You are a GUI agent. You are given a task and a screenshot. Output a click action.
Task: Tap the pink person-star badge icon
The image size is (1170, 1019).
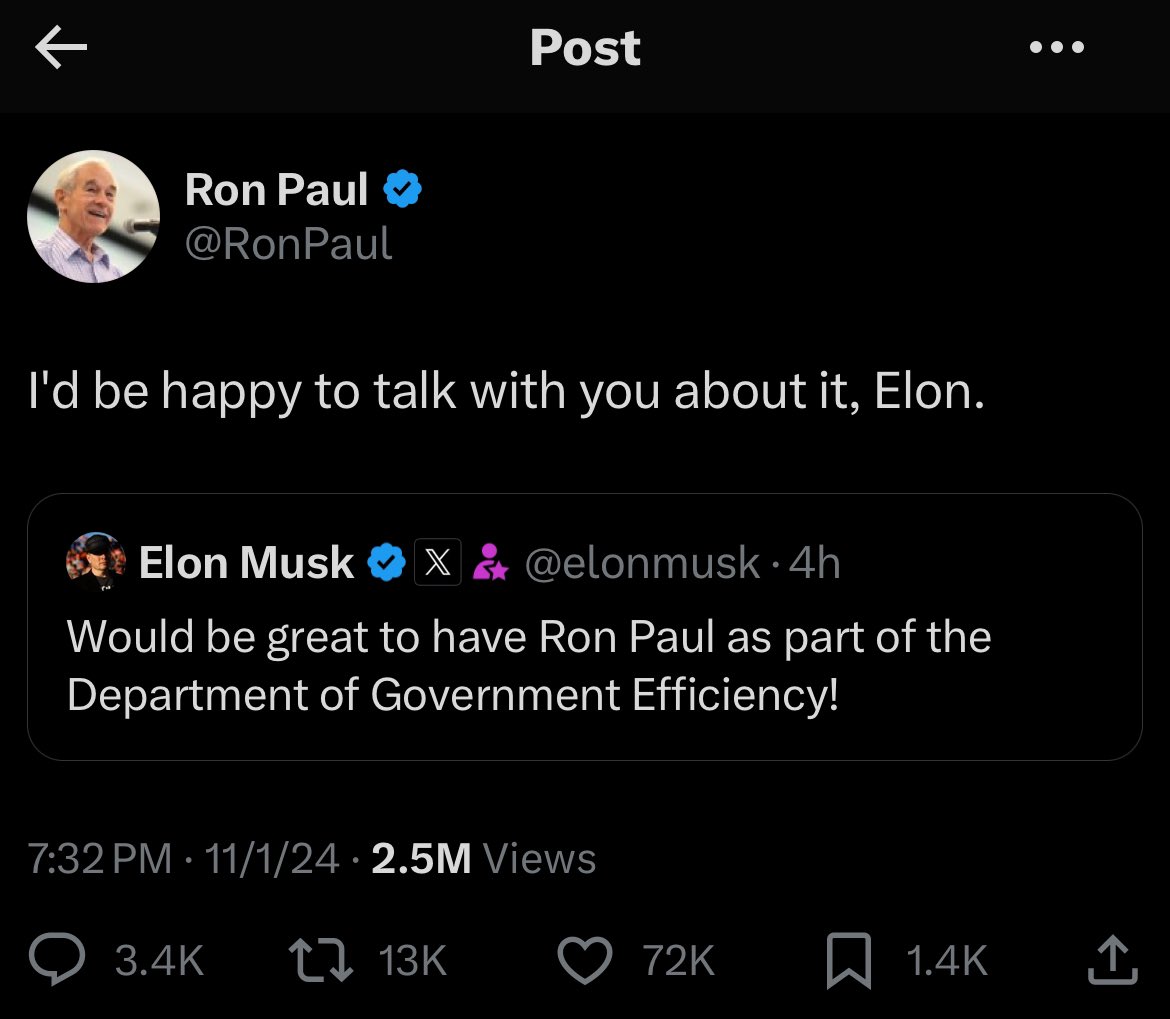[x=490, y=563]
